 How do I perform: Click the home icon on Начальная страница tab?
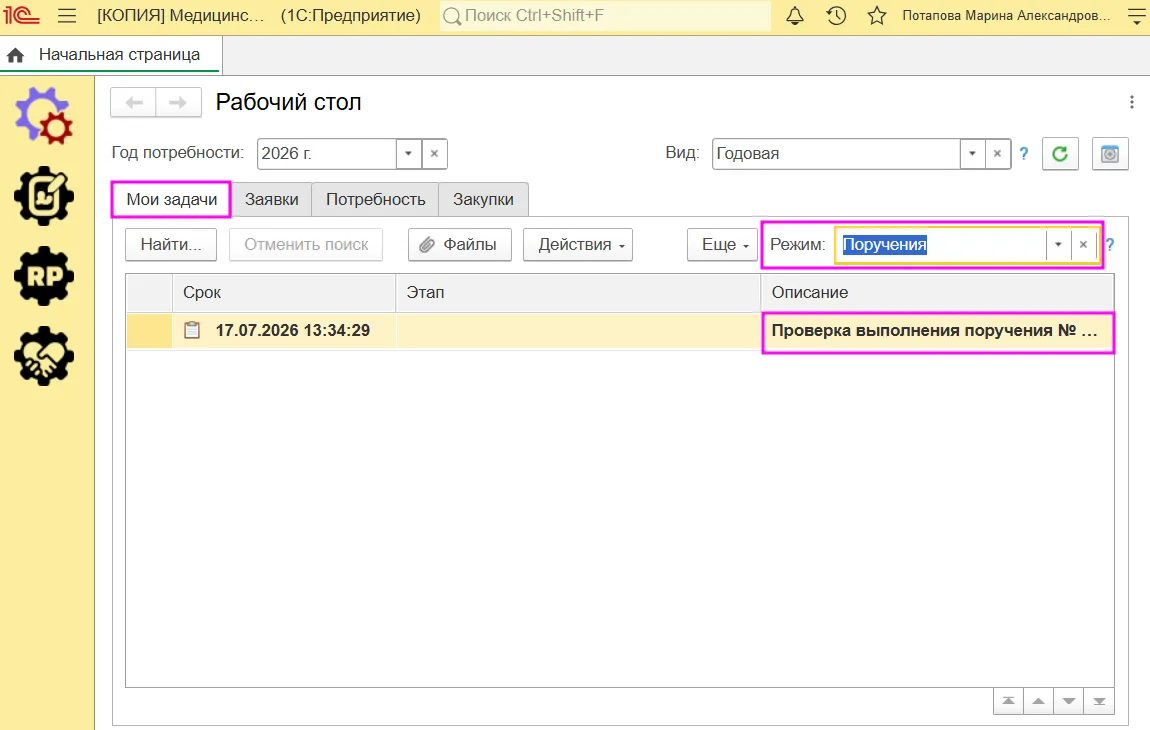[x=15, y=55]
